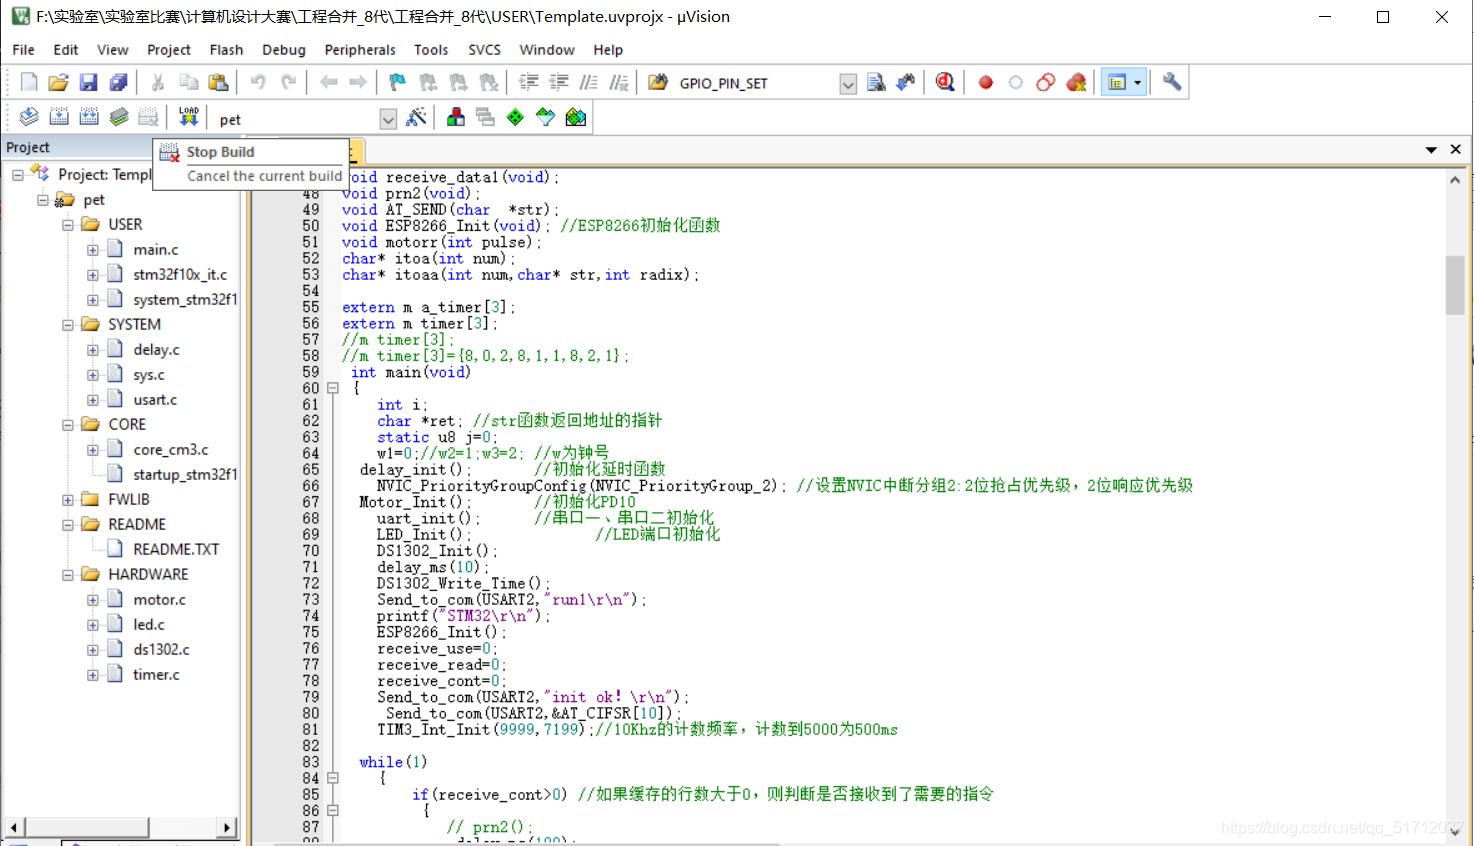The image size is (1474, 846).
Task: Select usart.c file
Action: (155, 400)
